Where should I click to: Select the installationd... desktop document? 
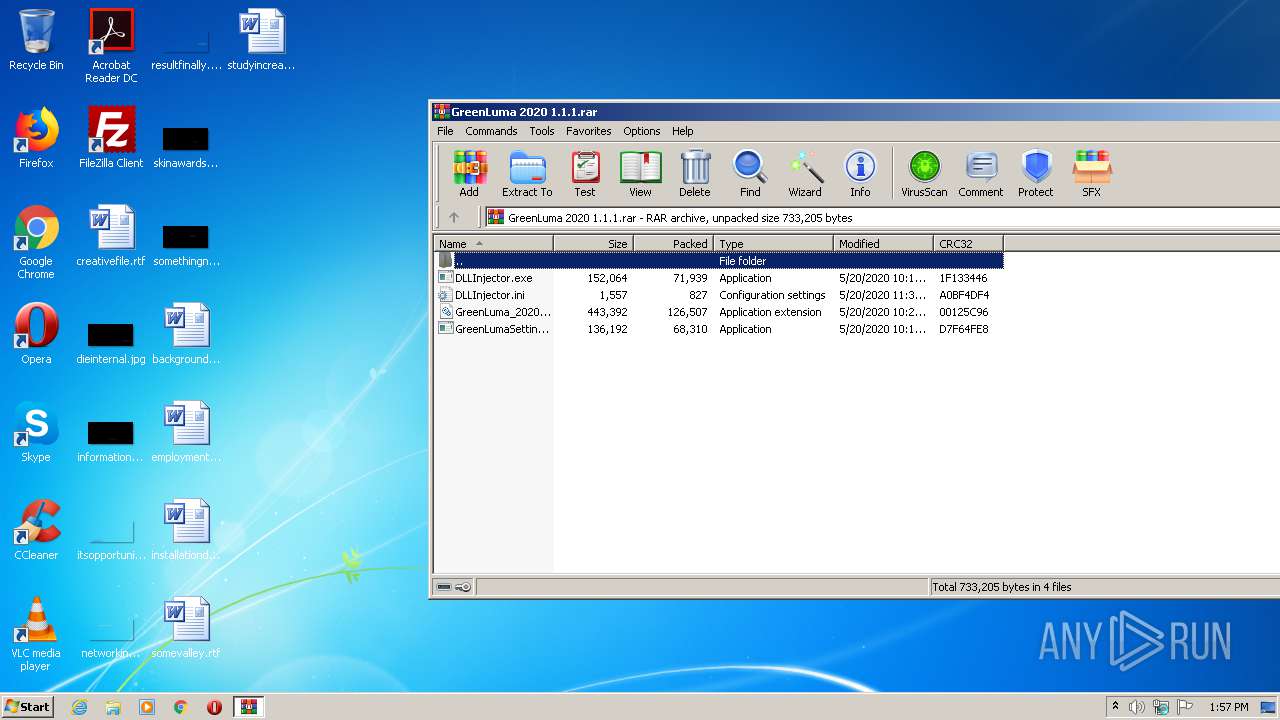click(186, 530)
